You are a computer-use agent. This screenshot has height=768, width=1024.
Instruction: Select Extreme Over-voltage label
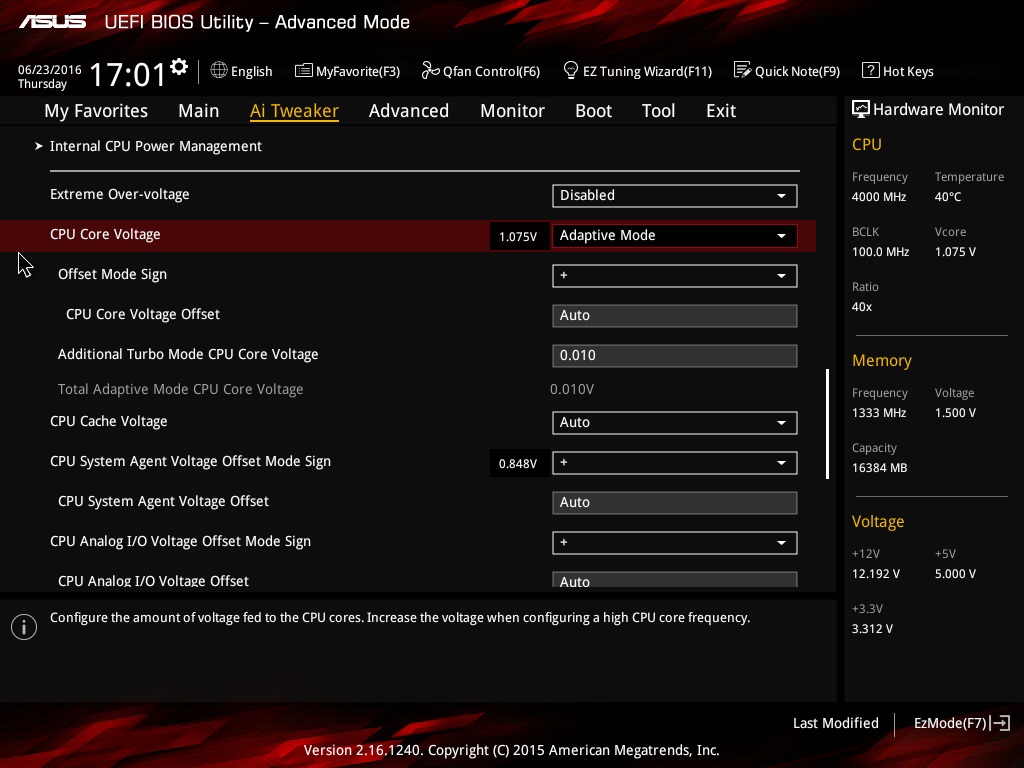[x=120, y=195]
